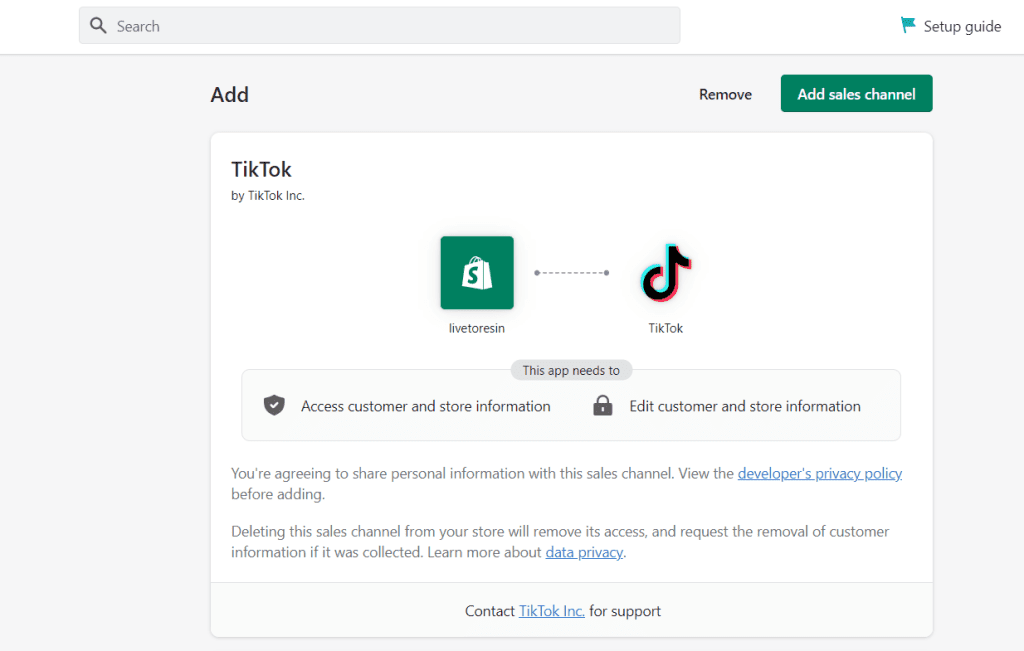Click the 'TikTok' label under the logo
This screenshot has height=651, width=1024.
665,328
